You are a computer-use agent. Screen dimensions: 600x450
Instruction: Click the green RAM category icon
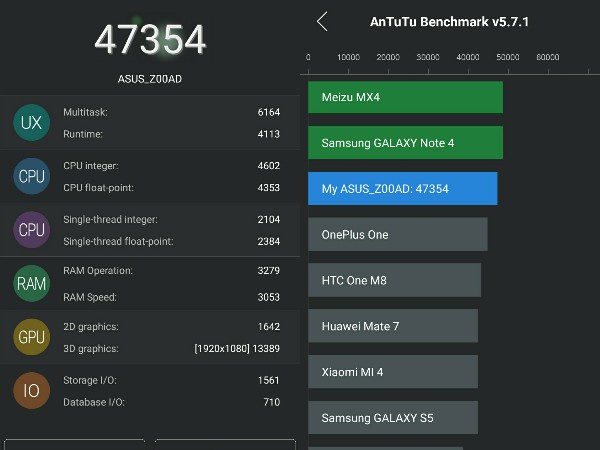(31, 284)
